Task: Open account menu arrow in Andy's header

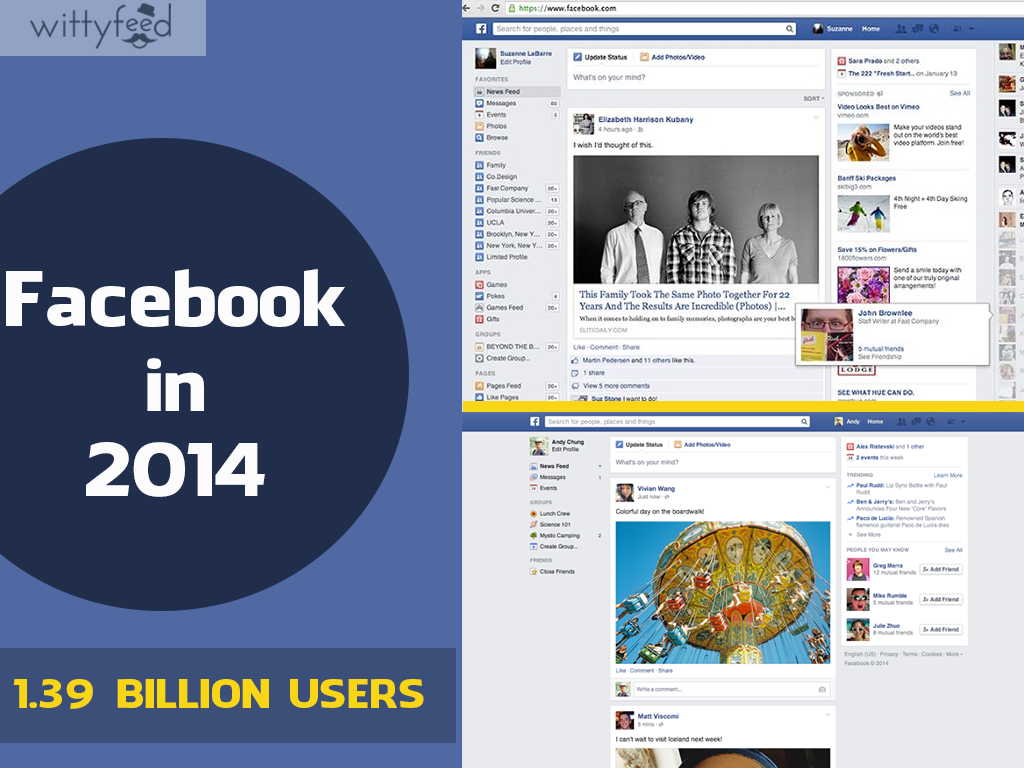Action: pyautogui.click(x=963, y=422)
